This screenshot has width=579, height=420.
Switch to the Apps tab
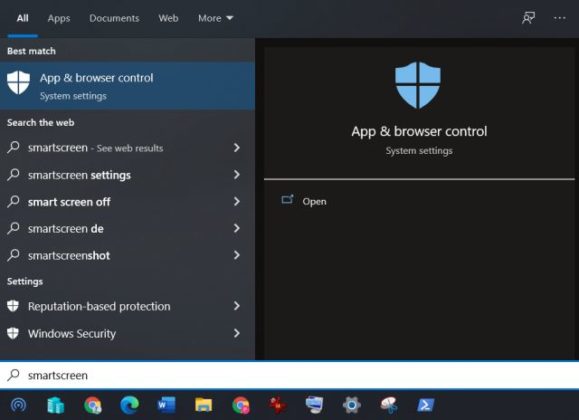[59, 18]
